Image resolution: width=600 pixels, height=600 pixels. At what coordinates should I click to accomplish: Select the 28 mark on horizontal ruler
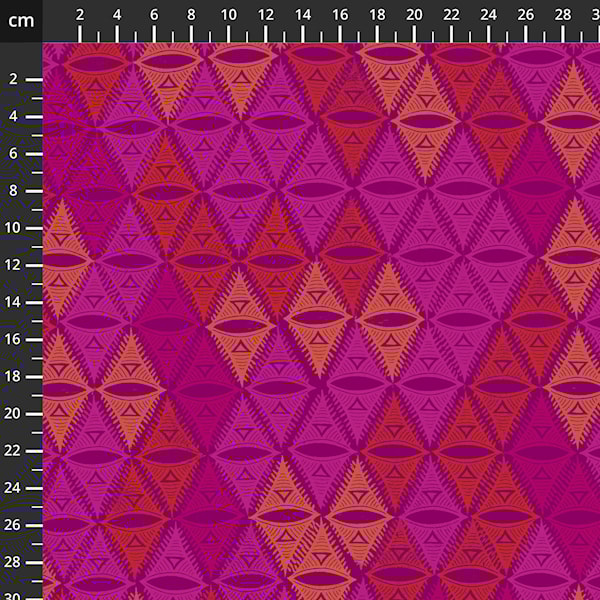coord(562,15)
